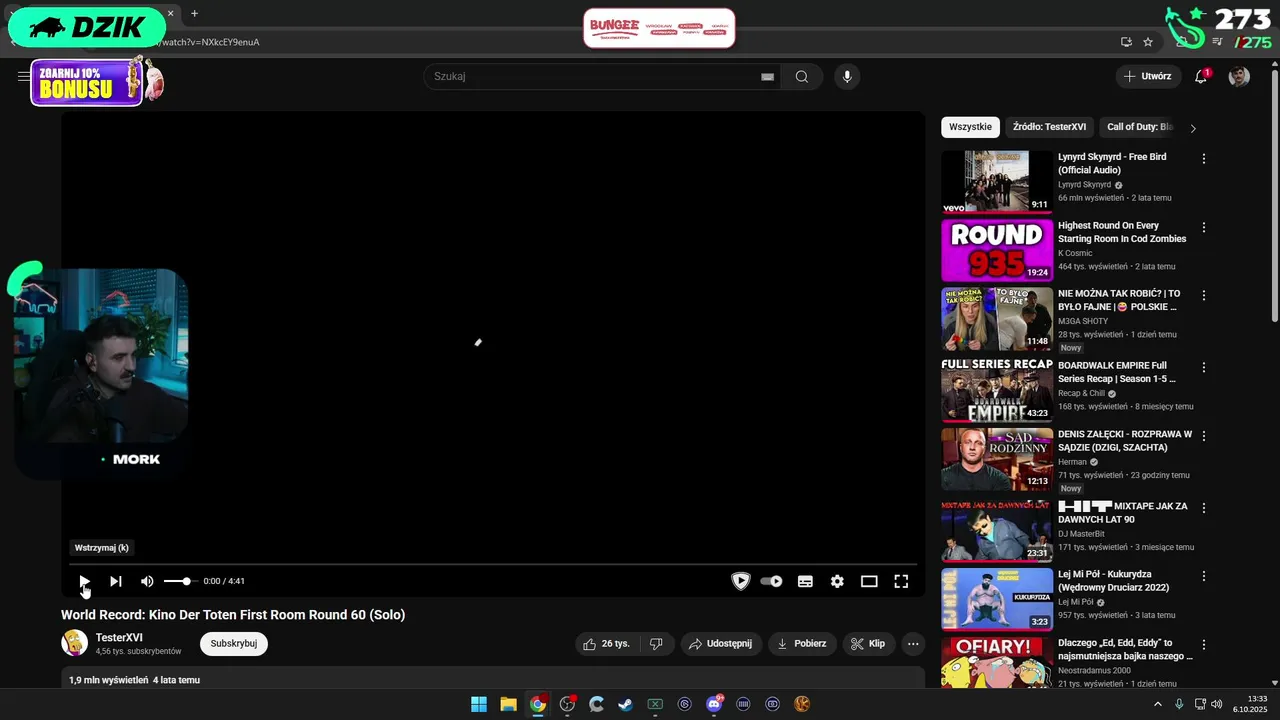Enter fullscreen mode
Image resolution: width=1280 pixels, height=720 pixels.
click(x=901, y=581)
